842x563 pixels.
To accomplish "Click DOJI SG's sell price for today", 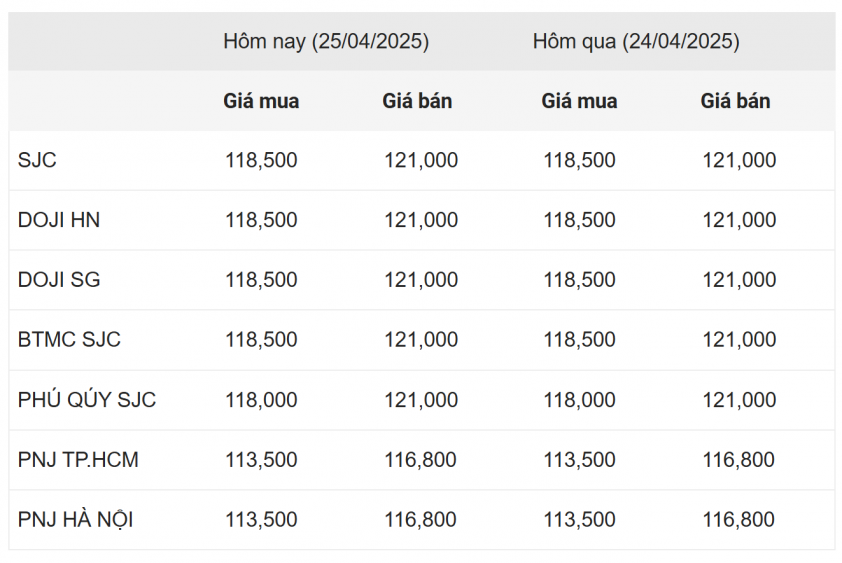I will [421, 280].
